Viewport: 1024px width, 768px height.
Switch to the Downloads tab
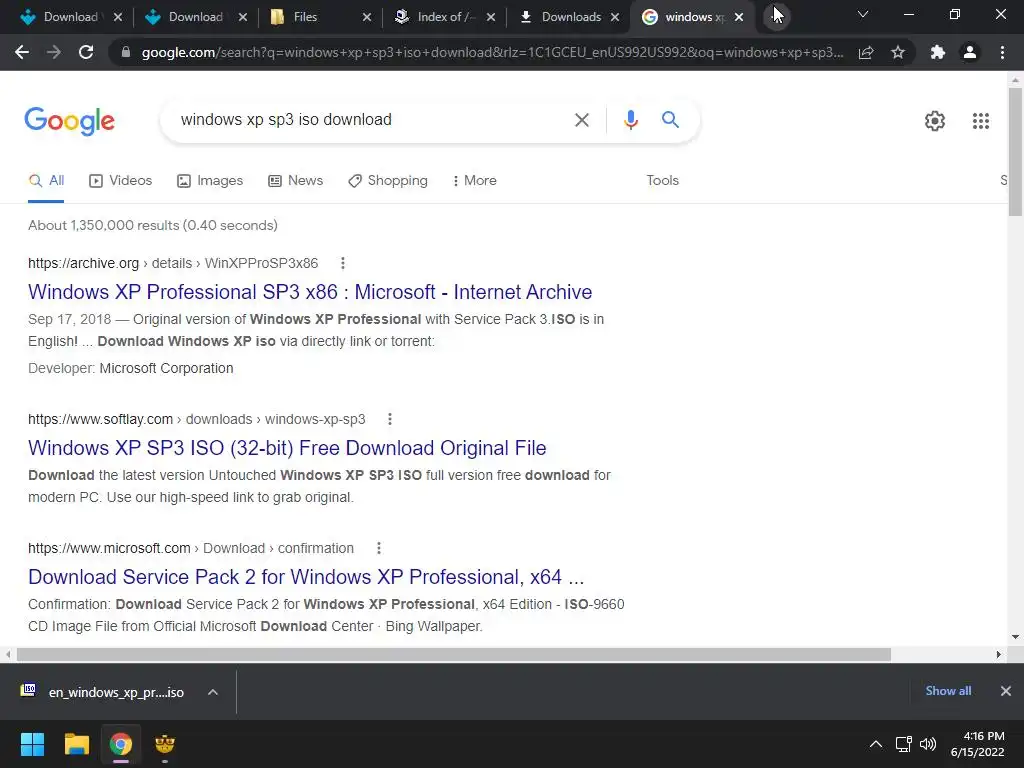[562, 17]
